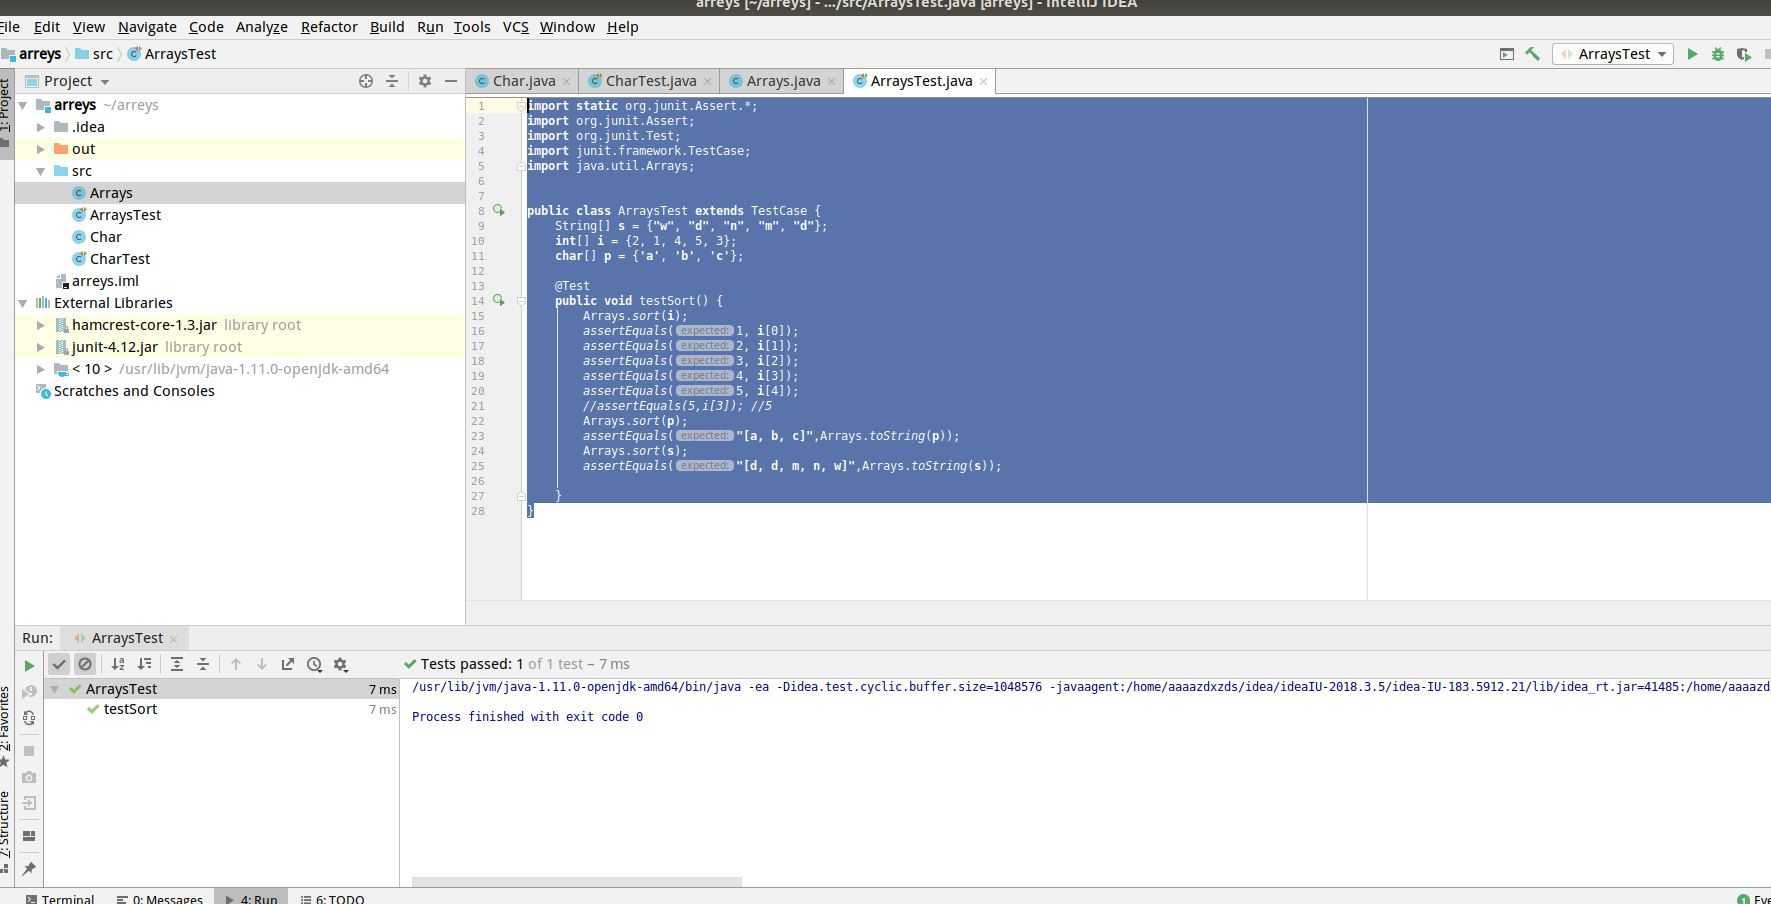Click collapse all icon in Project panel
Image resolution: width=1771 pixels, height=904 pixels.
[392, 81]
